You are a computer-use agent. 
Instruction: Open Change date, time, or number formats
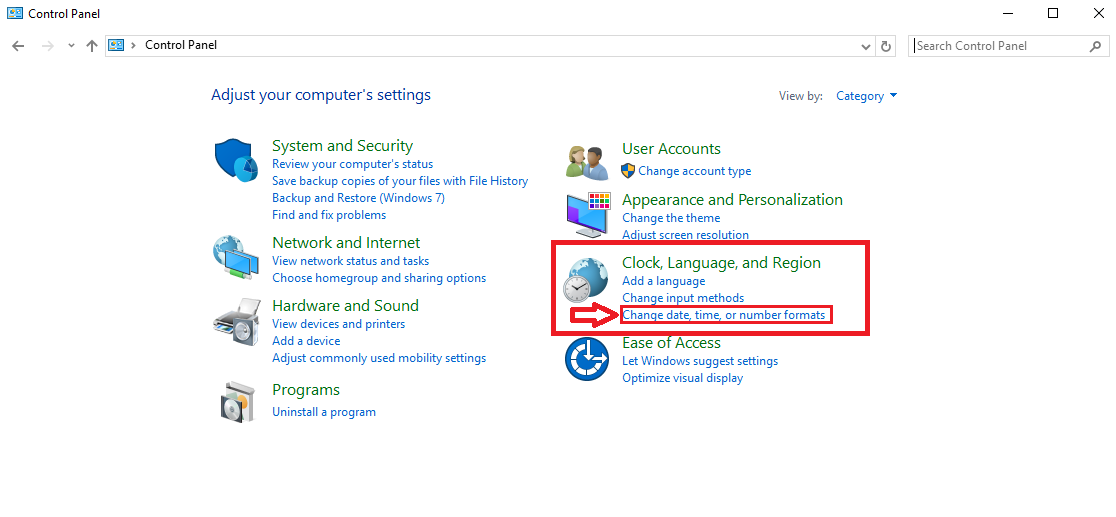tap(724, 315)
